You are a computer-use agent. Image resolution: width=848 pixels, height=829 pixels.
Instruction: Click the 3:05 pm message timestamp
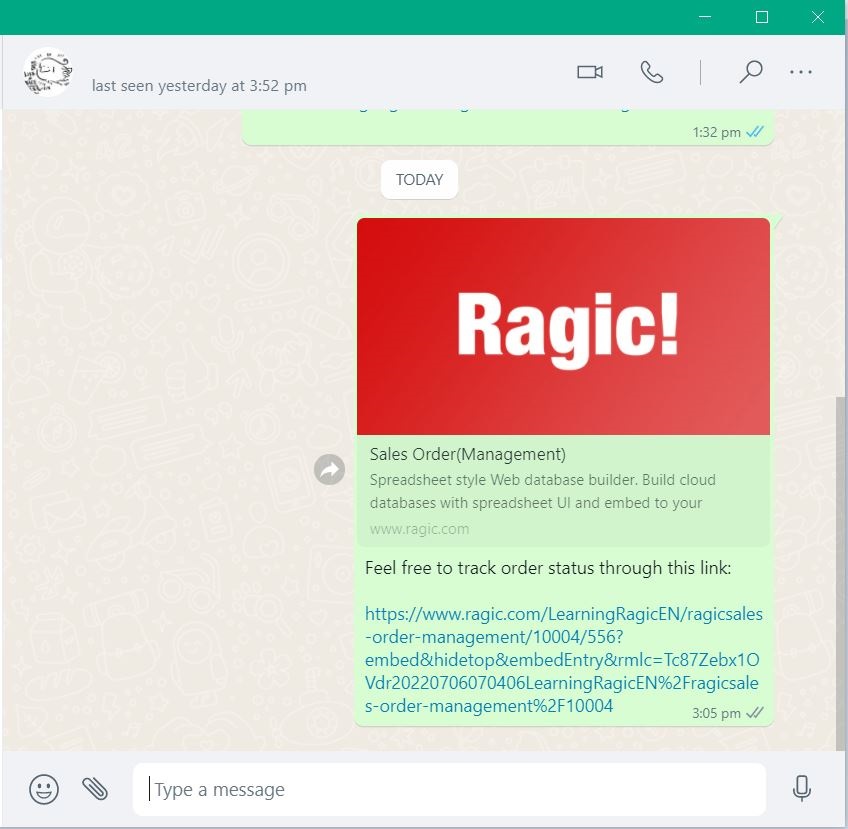point(716,713)
